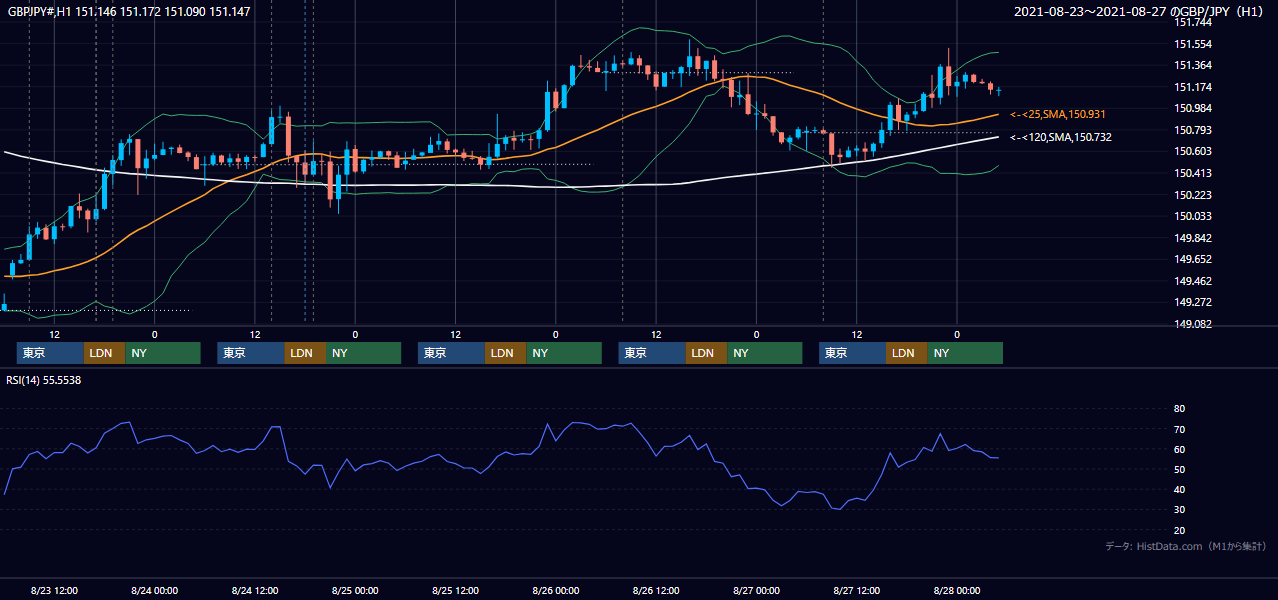This screenshot has width=1278, height=600.
Task: Click the leftmost LDN session block
Action: coord(104,353)
